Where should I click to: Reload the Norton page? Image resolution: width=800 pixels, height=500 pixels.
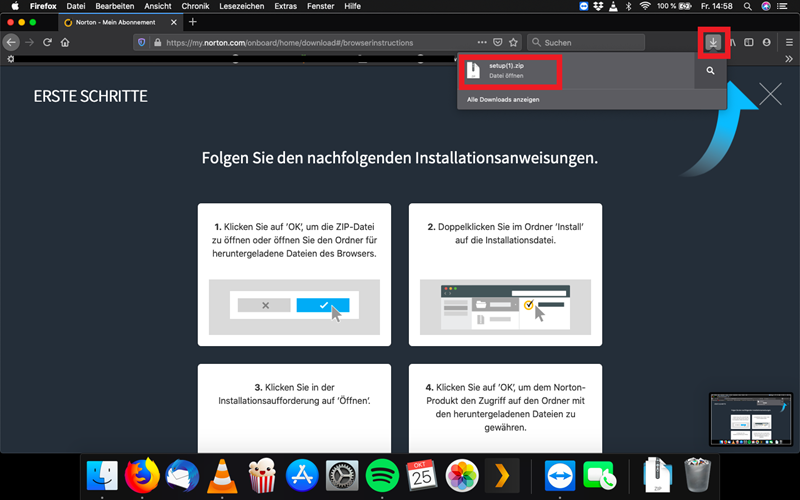point(47,42)
